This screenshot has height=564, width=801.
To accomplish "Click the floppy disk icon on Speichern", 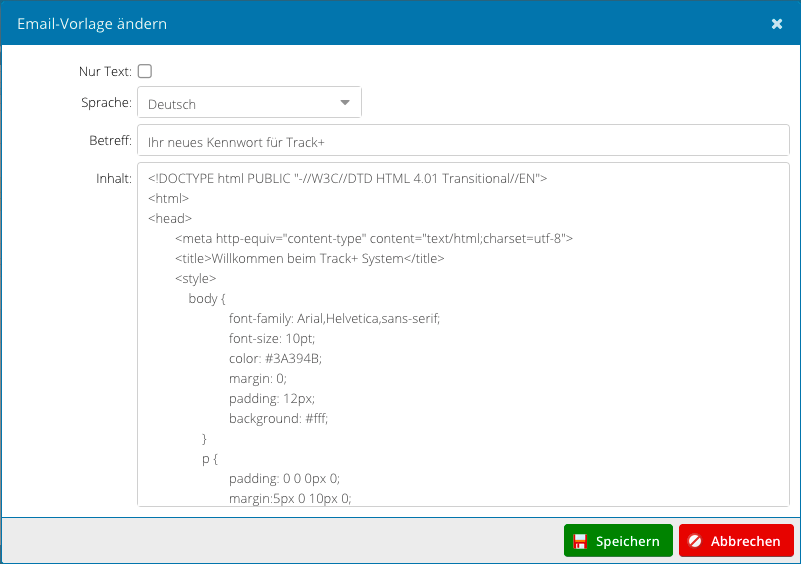I will pos(580,541).
